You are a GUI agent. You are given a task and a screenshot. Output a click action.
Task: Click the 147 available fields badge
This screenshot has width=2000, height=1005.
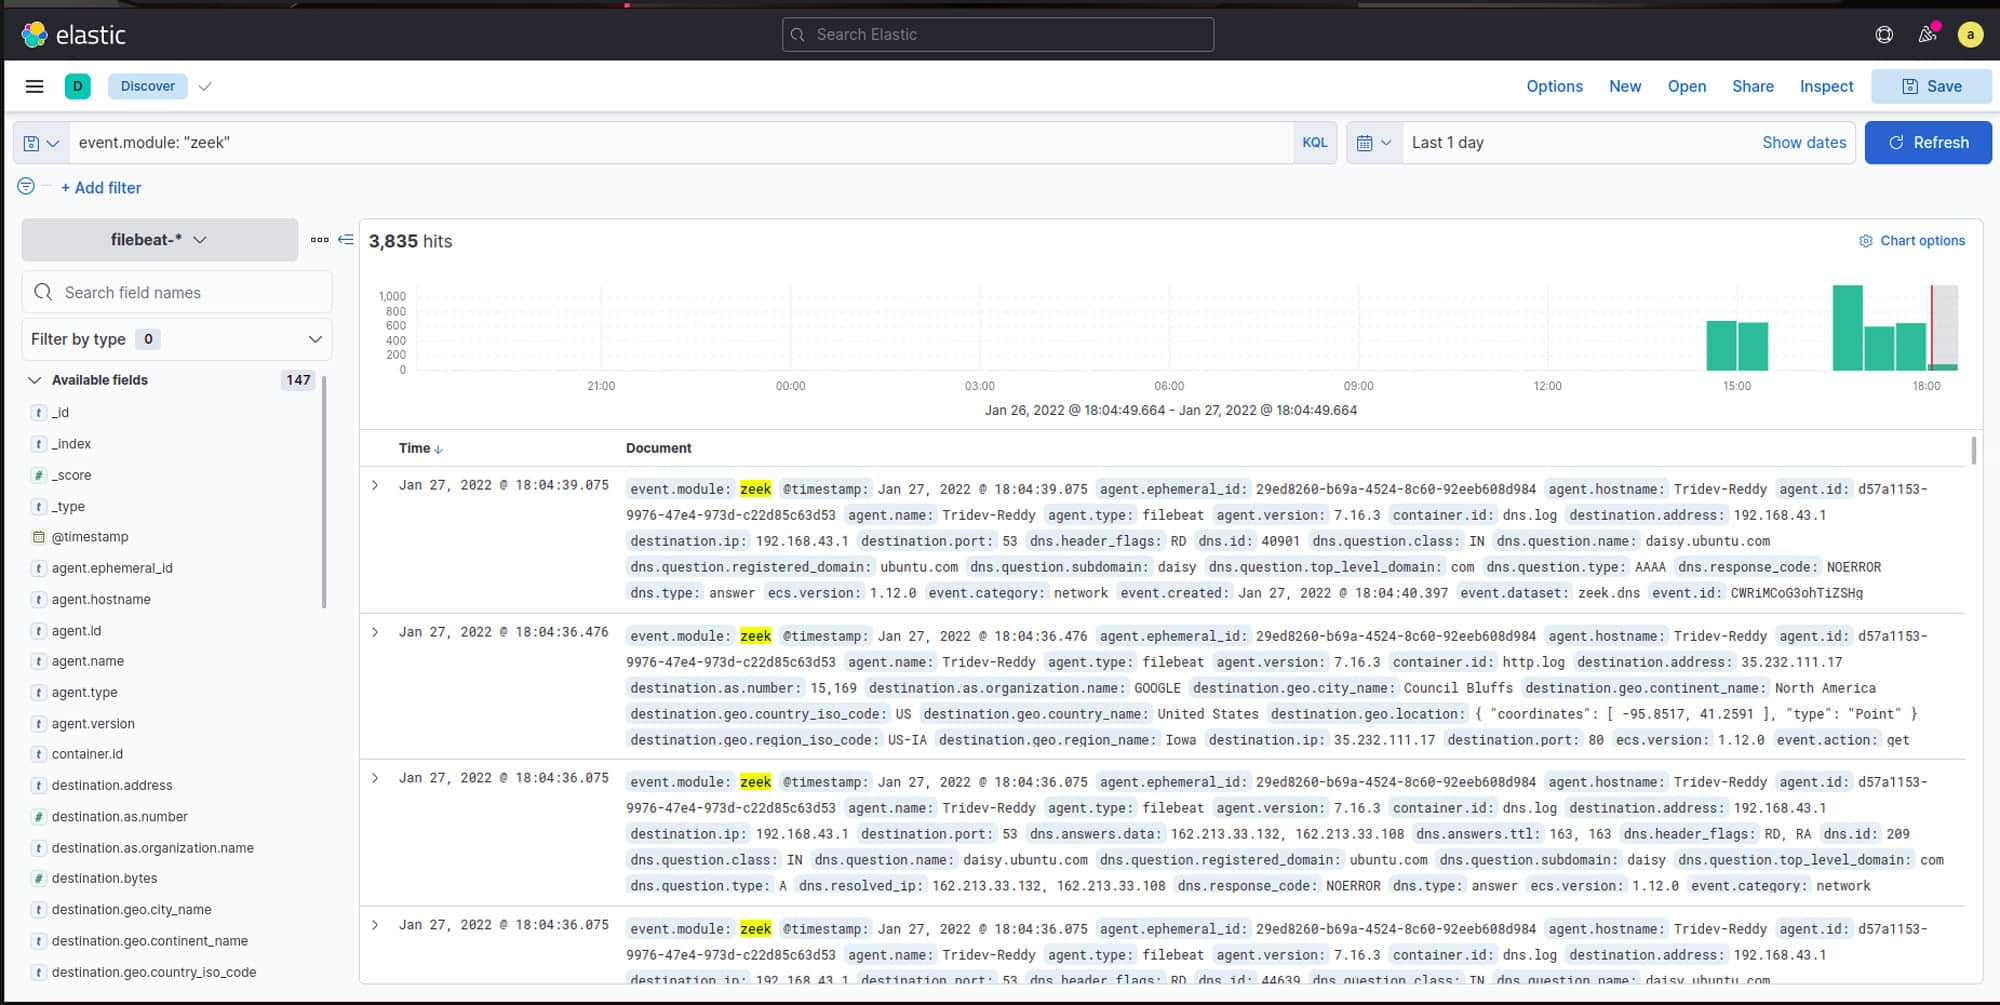click(x=298, y=380)
